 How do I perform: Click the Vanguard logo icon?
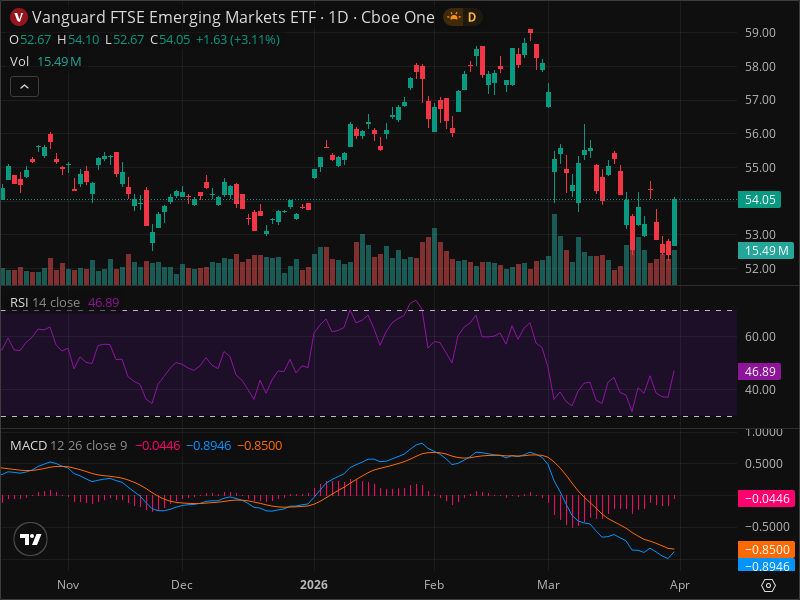pyautogui.click(x=19, y=17)
